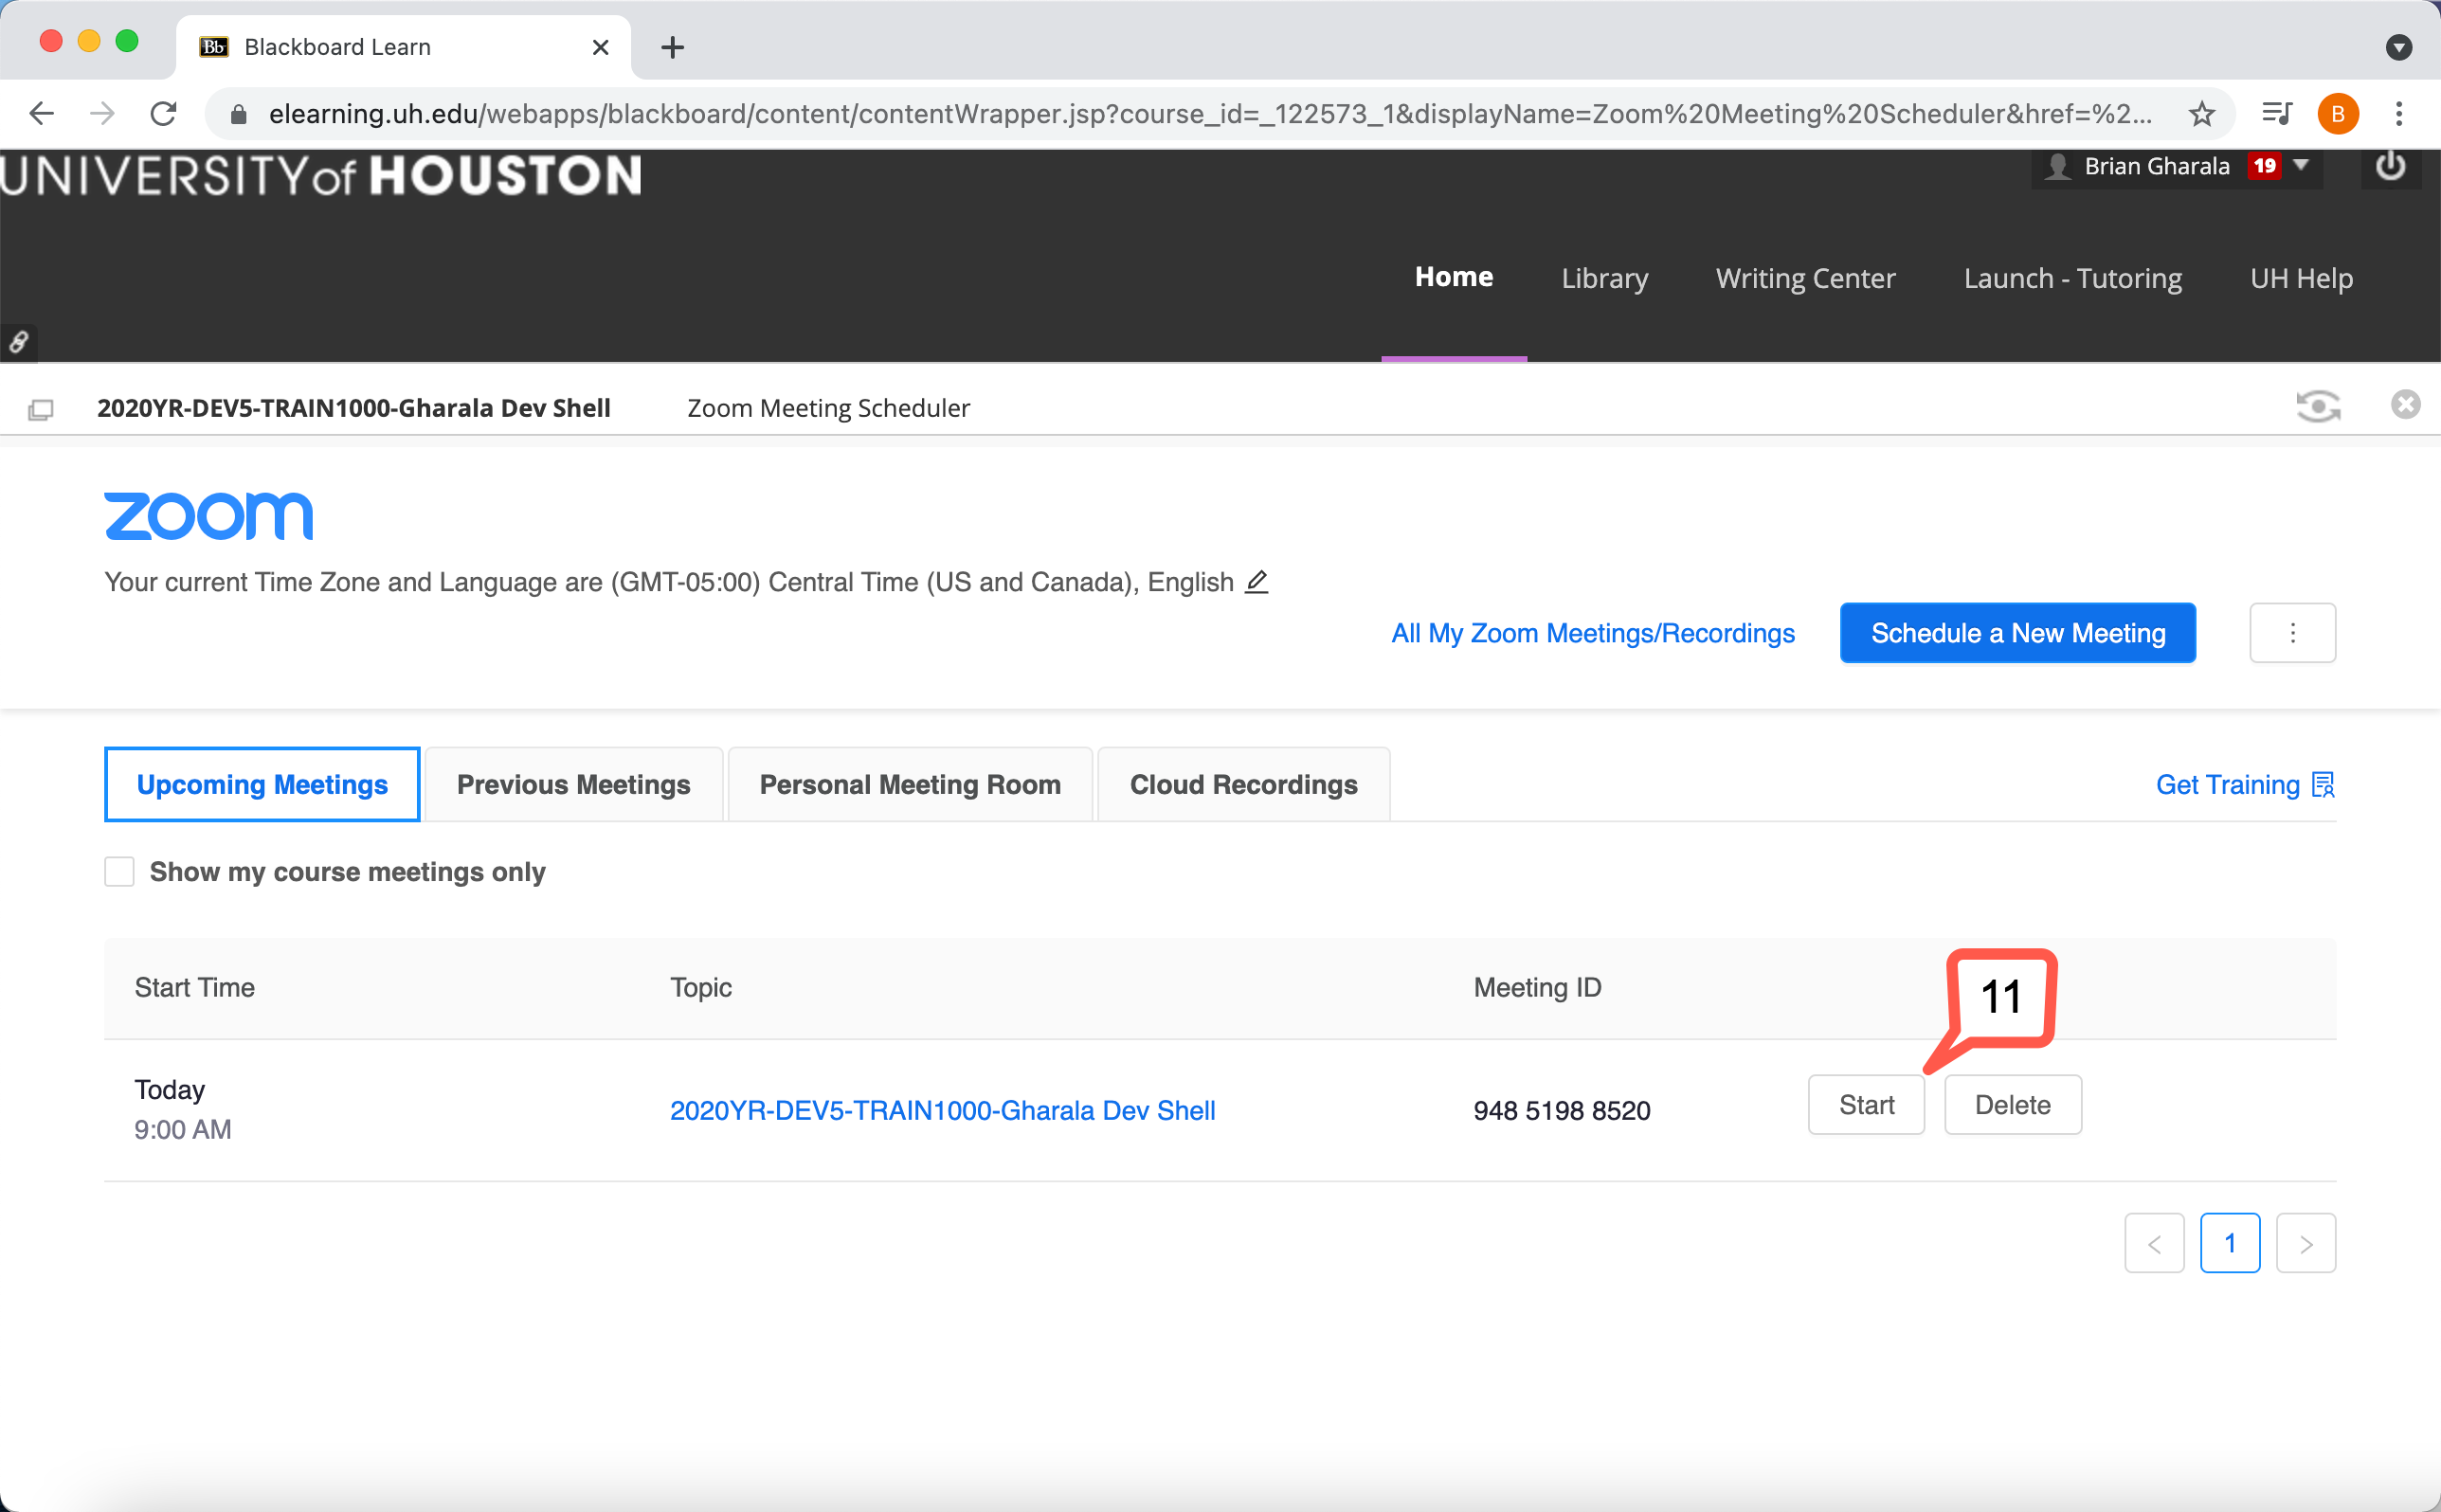Screen dimensions: 2441x1512
Task: Open UH Help
Action: click(2301, 278)
